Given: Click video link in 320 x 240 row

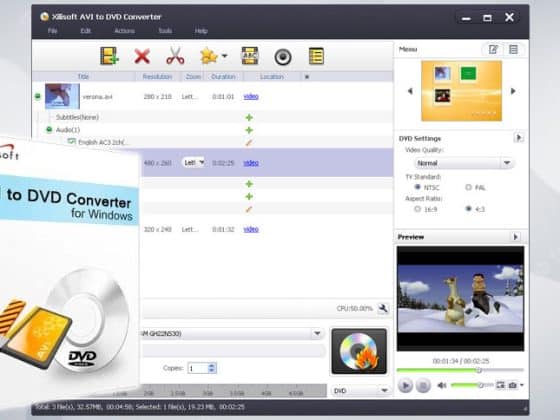Looking at the screenshot, I should (x=251, y=229).
